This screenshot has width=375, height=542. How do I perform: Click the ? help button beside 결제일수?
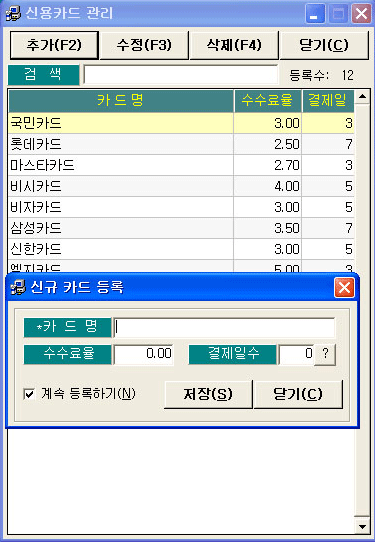(325, 354)
